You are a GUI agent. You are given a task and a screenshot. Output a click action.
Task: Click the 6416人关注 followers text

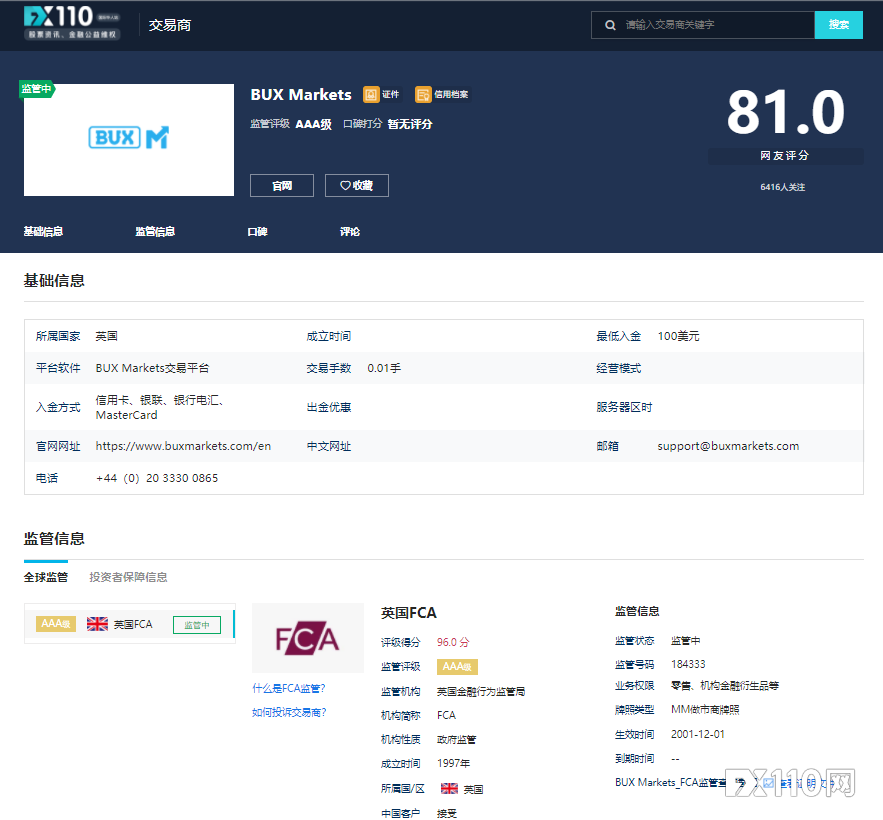pyautogui.click(x=783, y=187)
